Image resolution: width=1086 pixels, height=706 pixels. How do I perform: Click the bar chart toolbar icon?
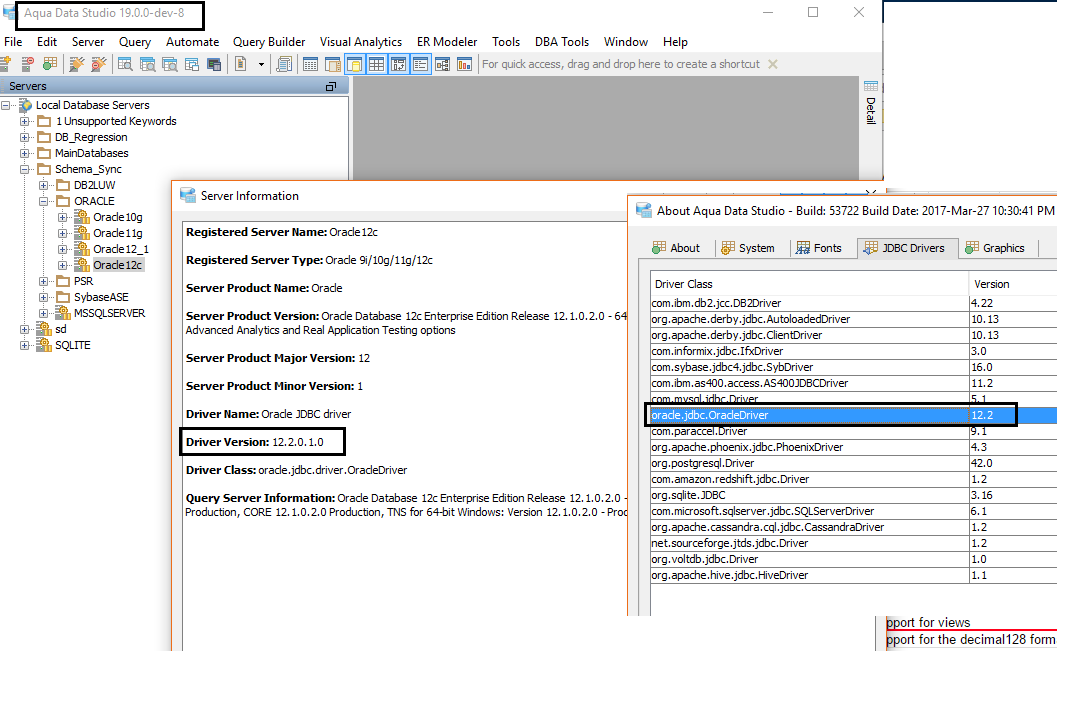(465, 64)
